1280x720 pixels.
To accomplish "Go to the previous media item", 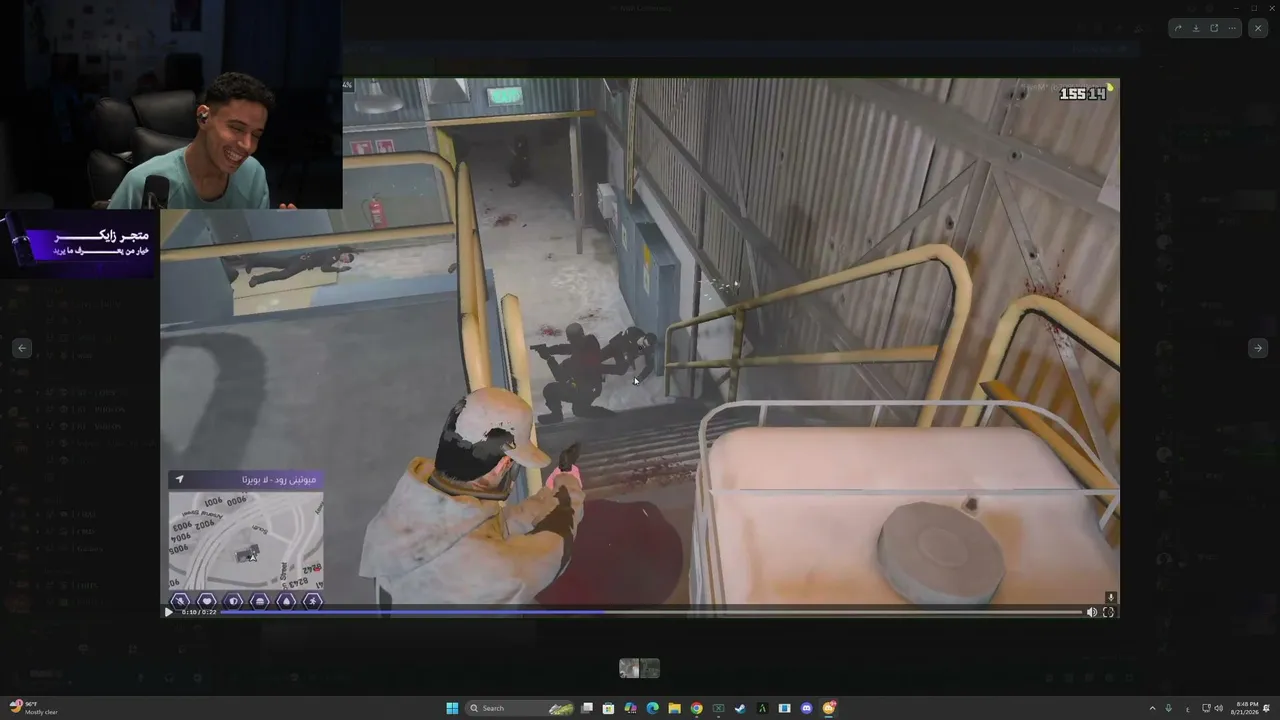I will click(22, 348).
